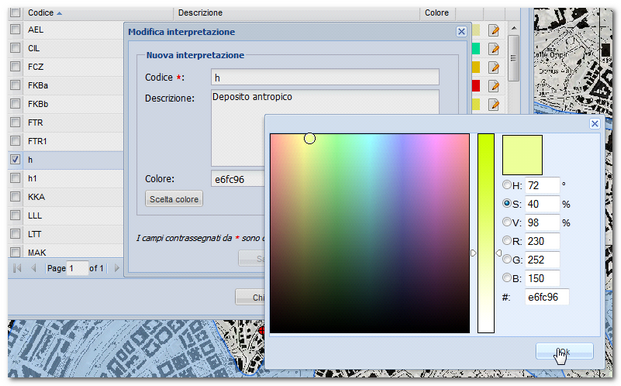621x386 pixels.
Task: Tick the LTT row checkbox
Action: [15, 234]
